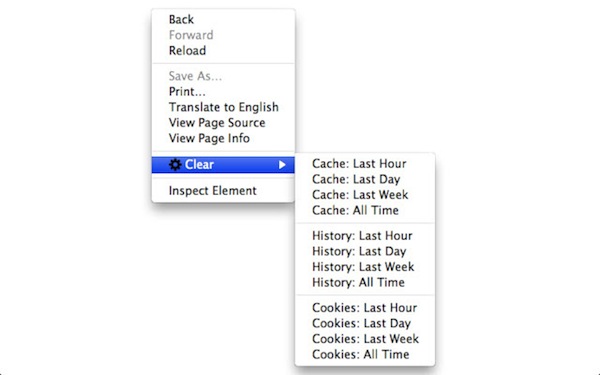The width and height of the screenshot is (600, 375).
Task: Choose Translate to English
Action: 223,107
